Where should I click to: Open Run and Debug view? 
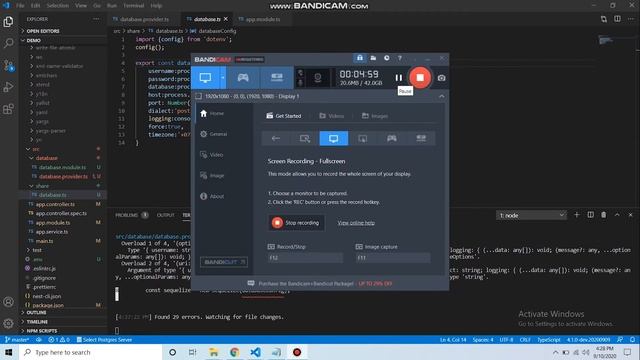[8, 87]
